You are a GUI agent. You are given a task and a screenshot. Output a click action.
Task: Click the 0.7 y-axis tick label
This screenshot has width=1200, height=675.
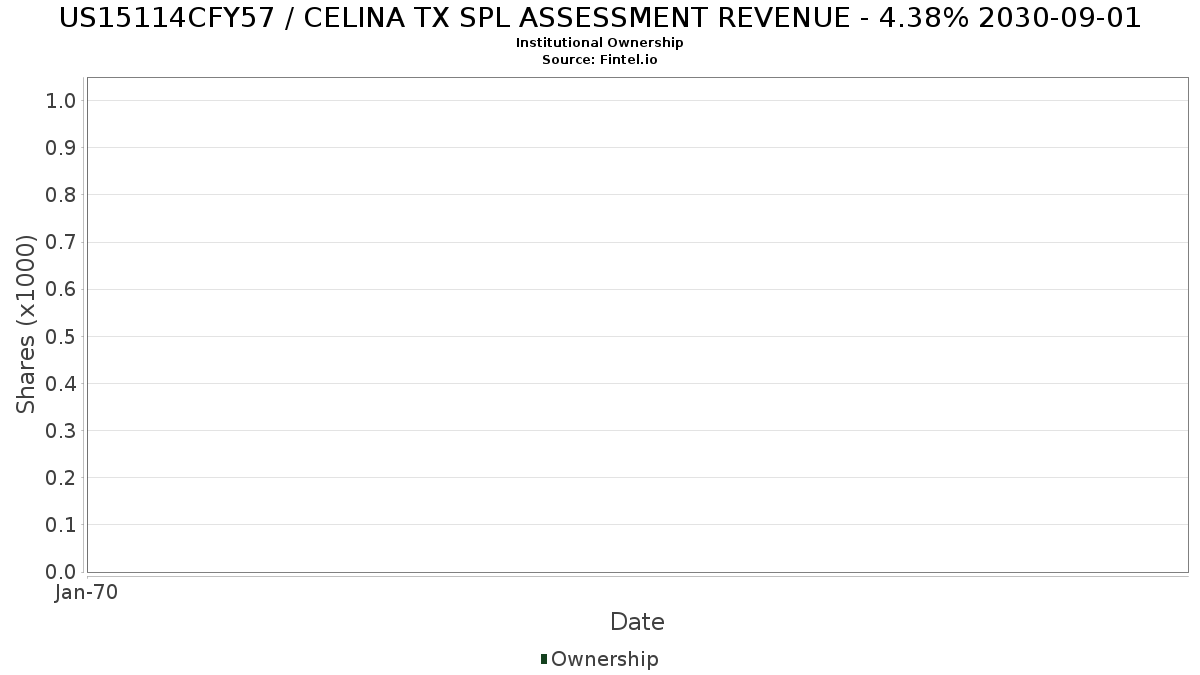click(x=61, y=242)
